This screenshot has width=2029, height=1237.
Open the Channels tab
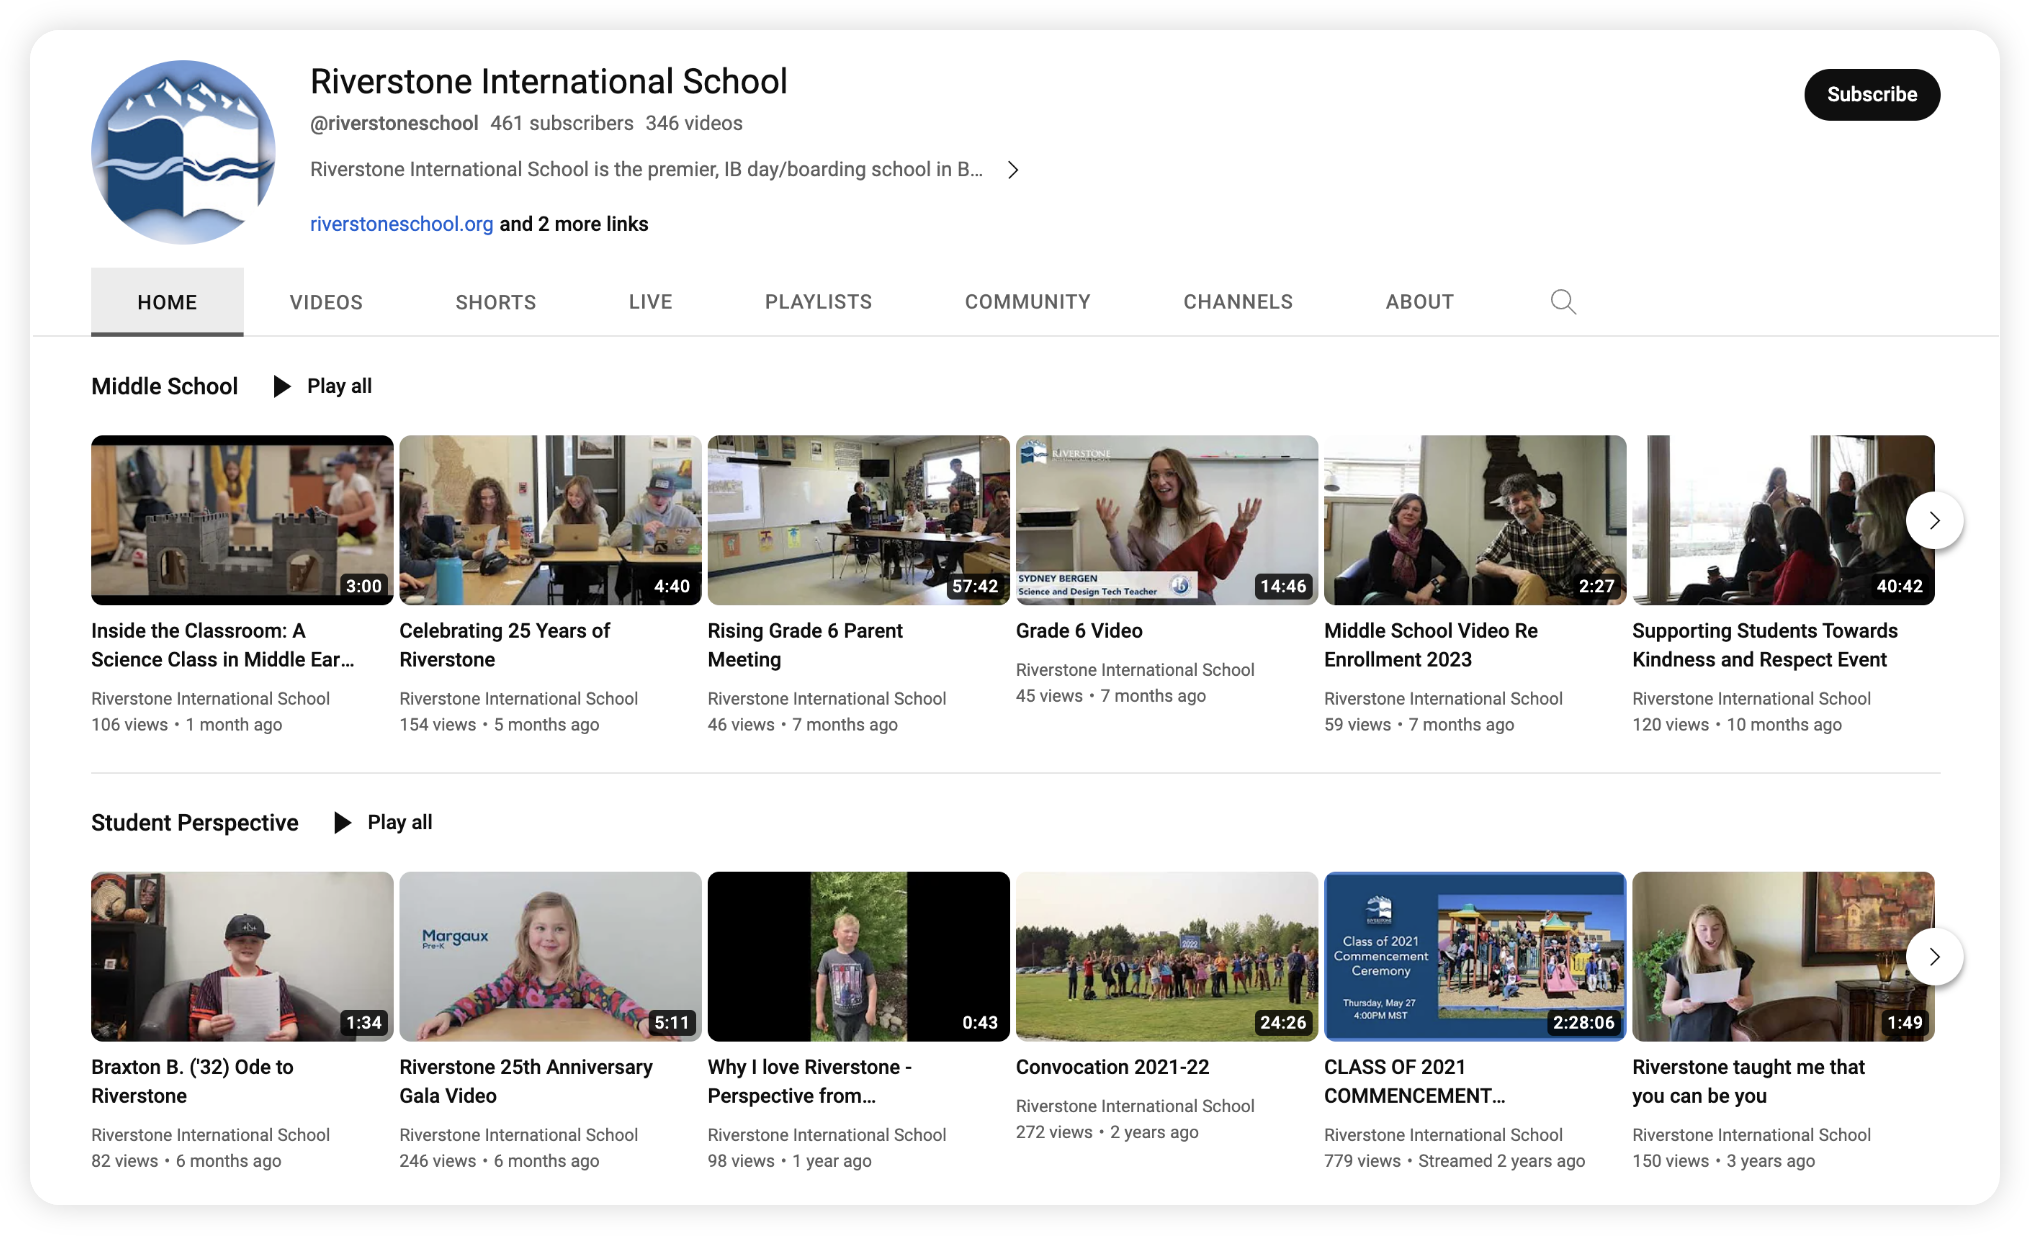(x=1238, y=302)
